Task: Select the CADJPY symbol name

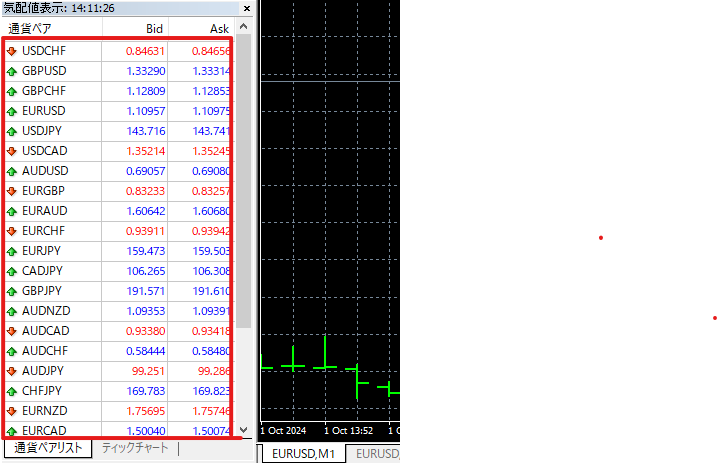Action: (42, 271)
